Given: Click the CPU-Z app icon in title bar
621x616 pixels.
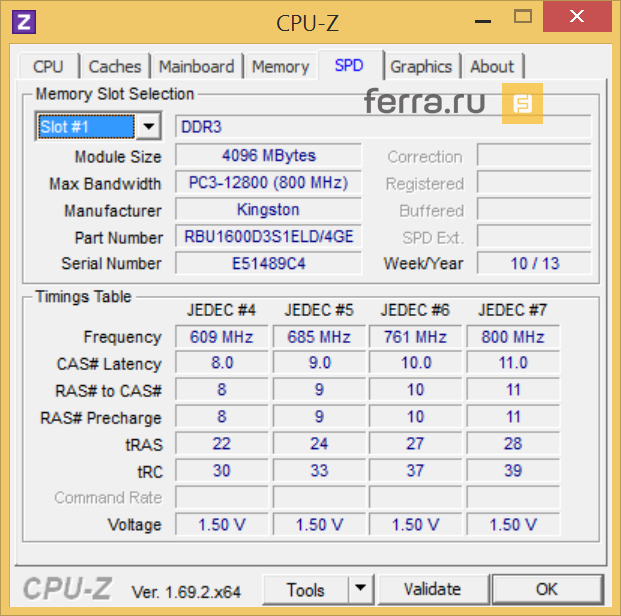Looking at the screenshot, I should [x=26, y=21].
